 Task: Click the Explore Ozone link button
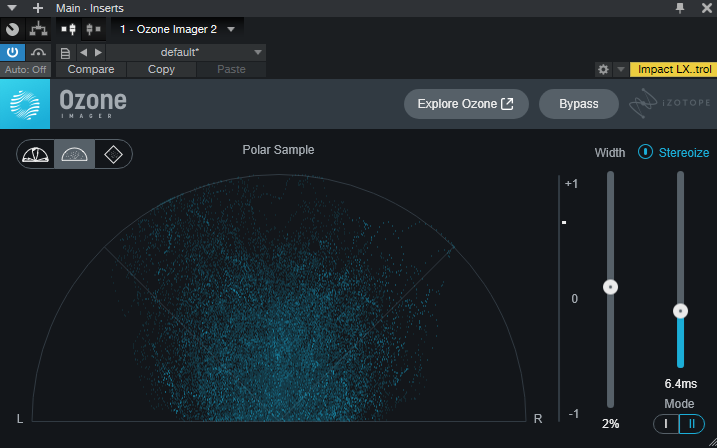click(465, 104)
